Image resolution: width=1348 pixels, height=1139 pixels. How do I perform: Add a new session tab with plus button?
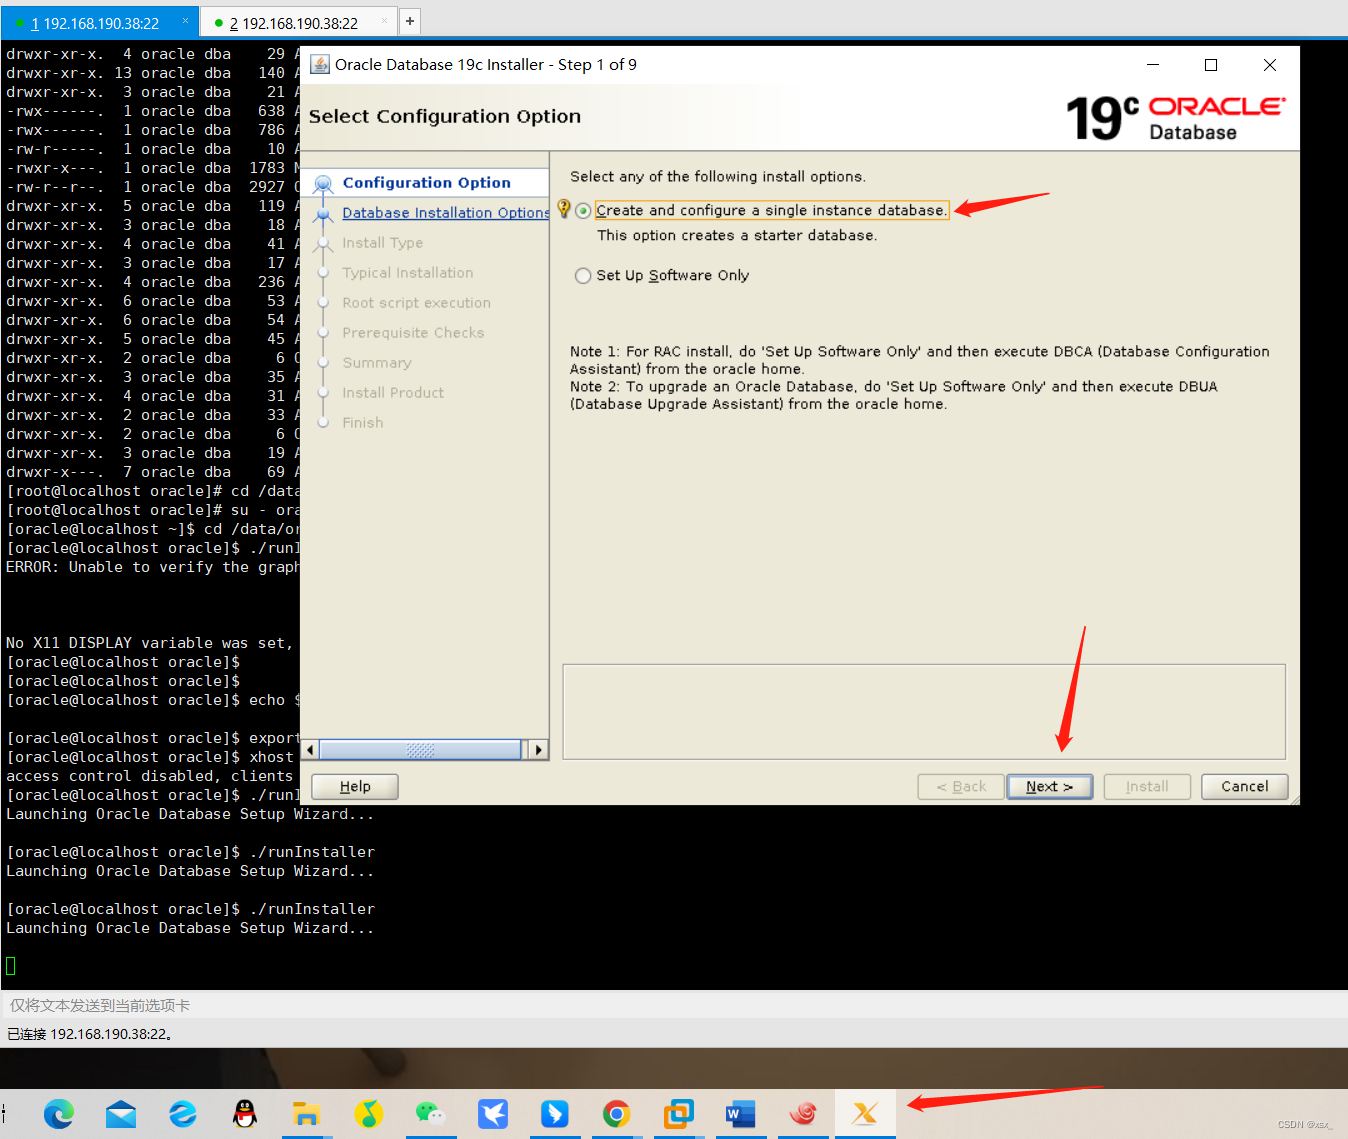(x=410, y=21)
